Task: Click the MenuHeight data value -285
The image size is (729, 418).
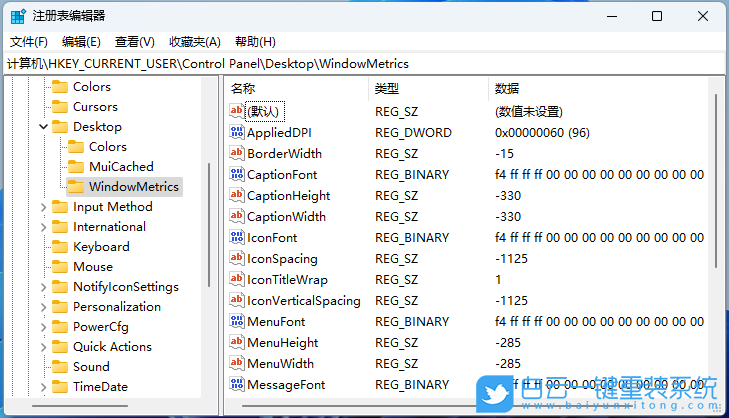Action: pos(508,343)
